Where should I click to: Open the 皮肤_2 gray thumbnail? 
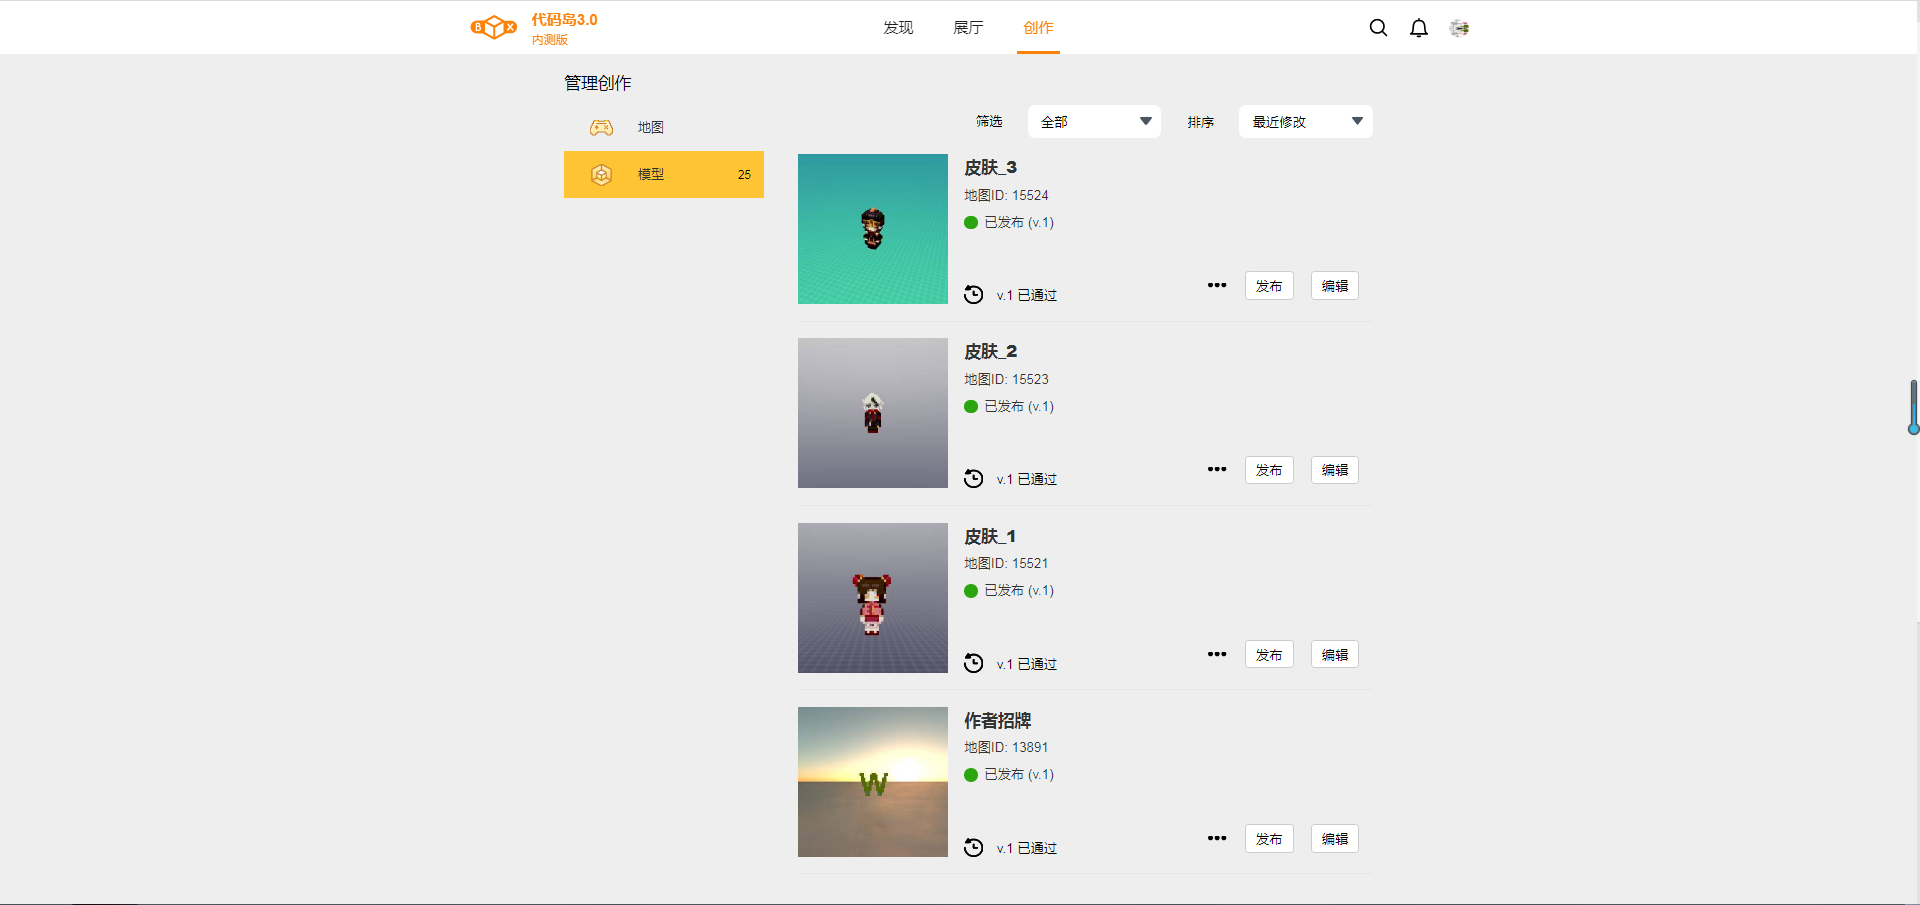coord(873,413)
